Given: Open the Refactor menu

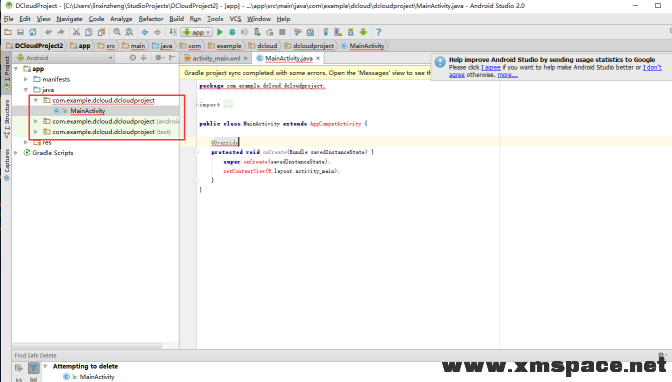Looking at the screenshot, I should pyautogui.click(x=151, y=19).
